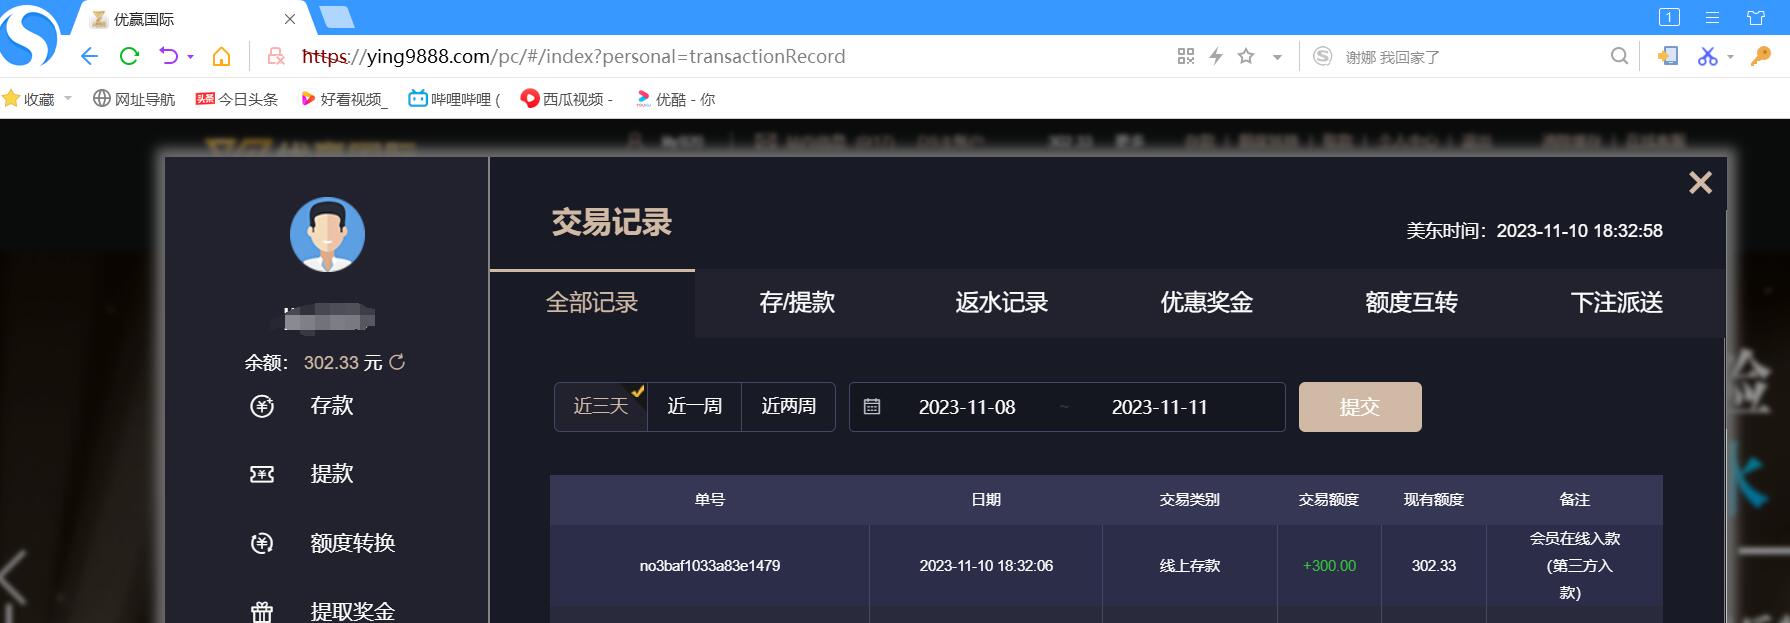Click the 线上存款 transaction type cell

(1190, 566)
